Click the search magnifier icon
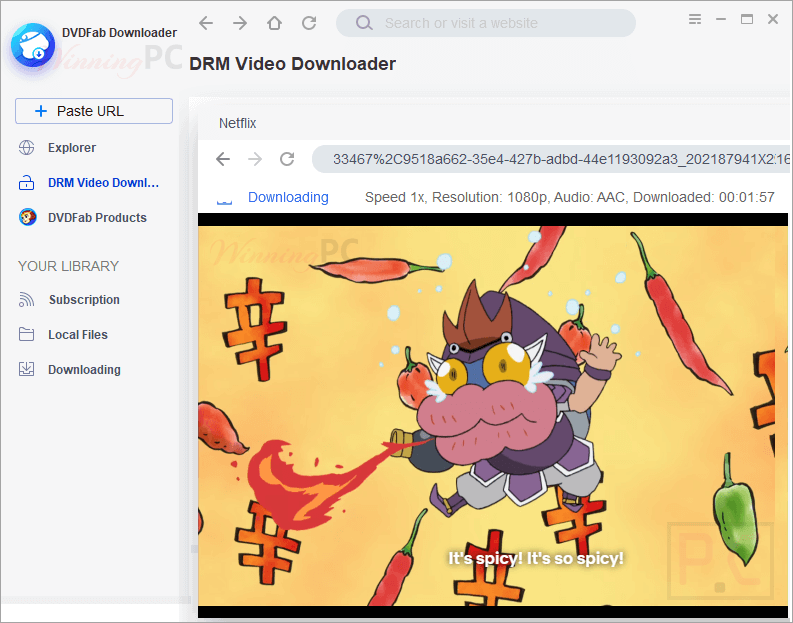This screenshot has width=793, height=623. [364, 23]
